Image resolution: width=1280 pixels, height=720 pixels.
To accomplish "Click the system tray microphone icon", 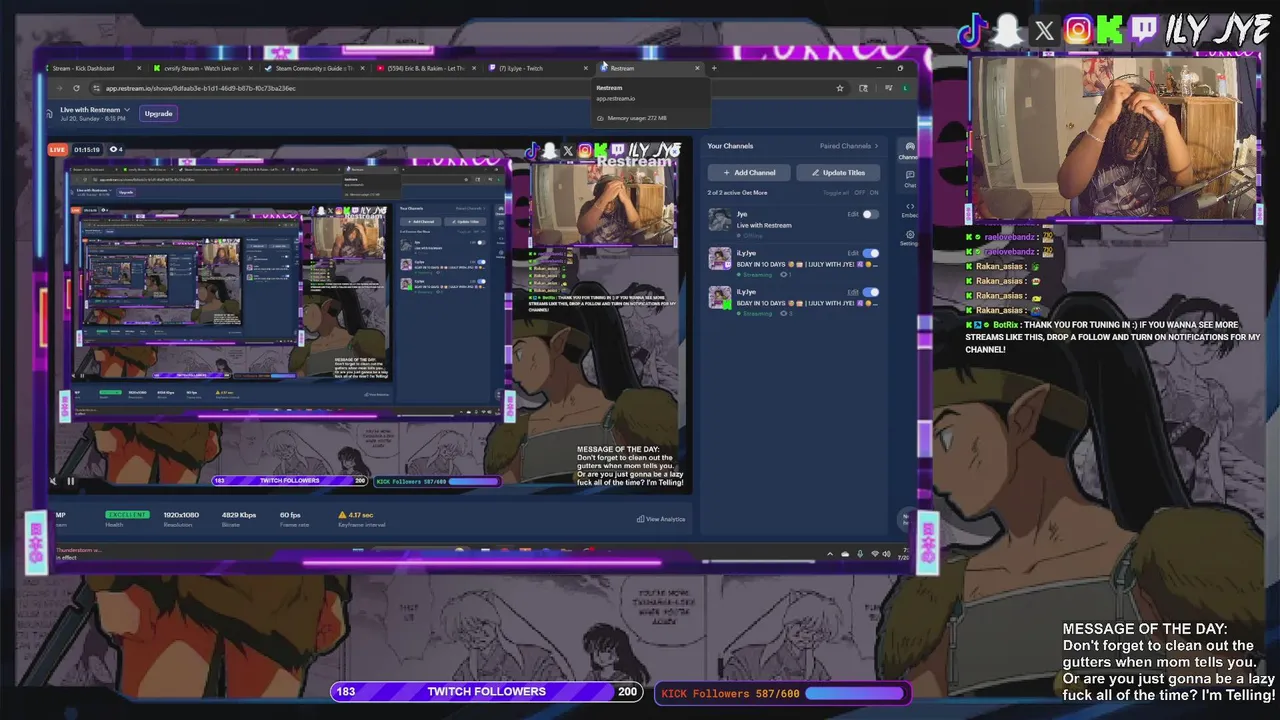I will [860, 554].
